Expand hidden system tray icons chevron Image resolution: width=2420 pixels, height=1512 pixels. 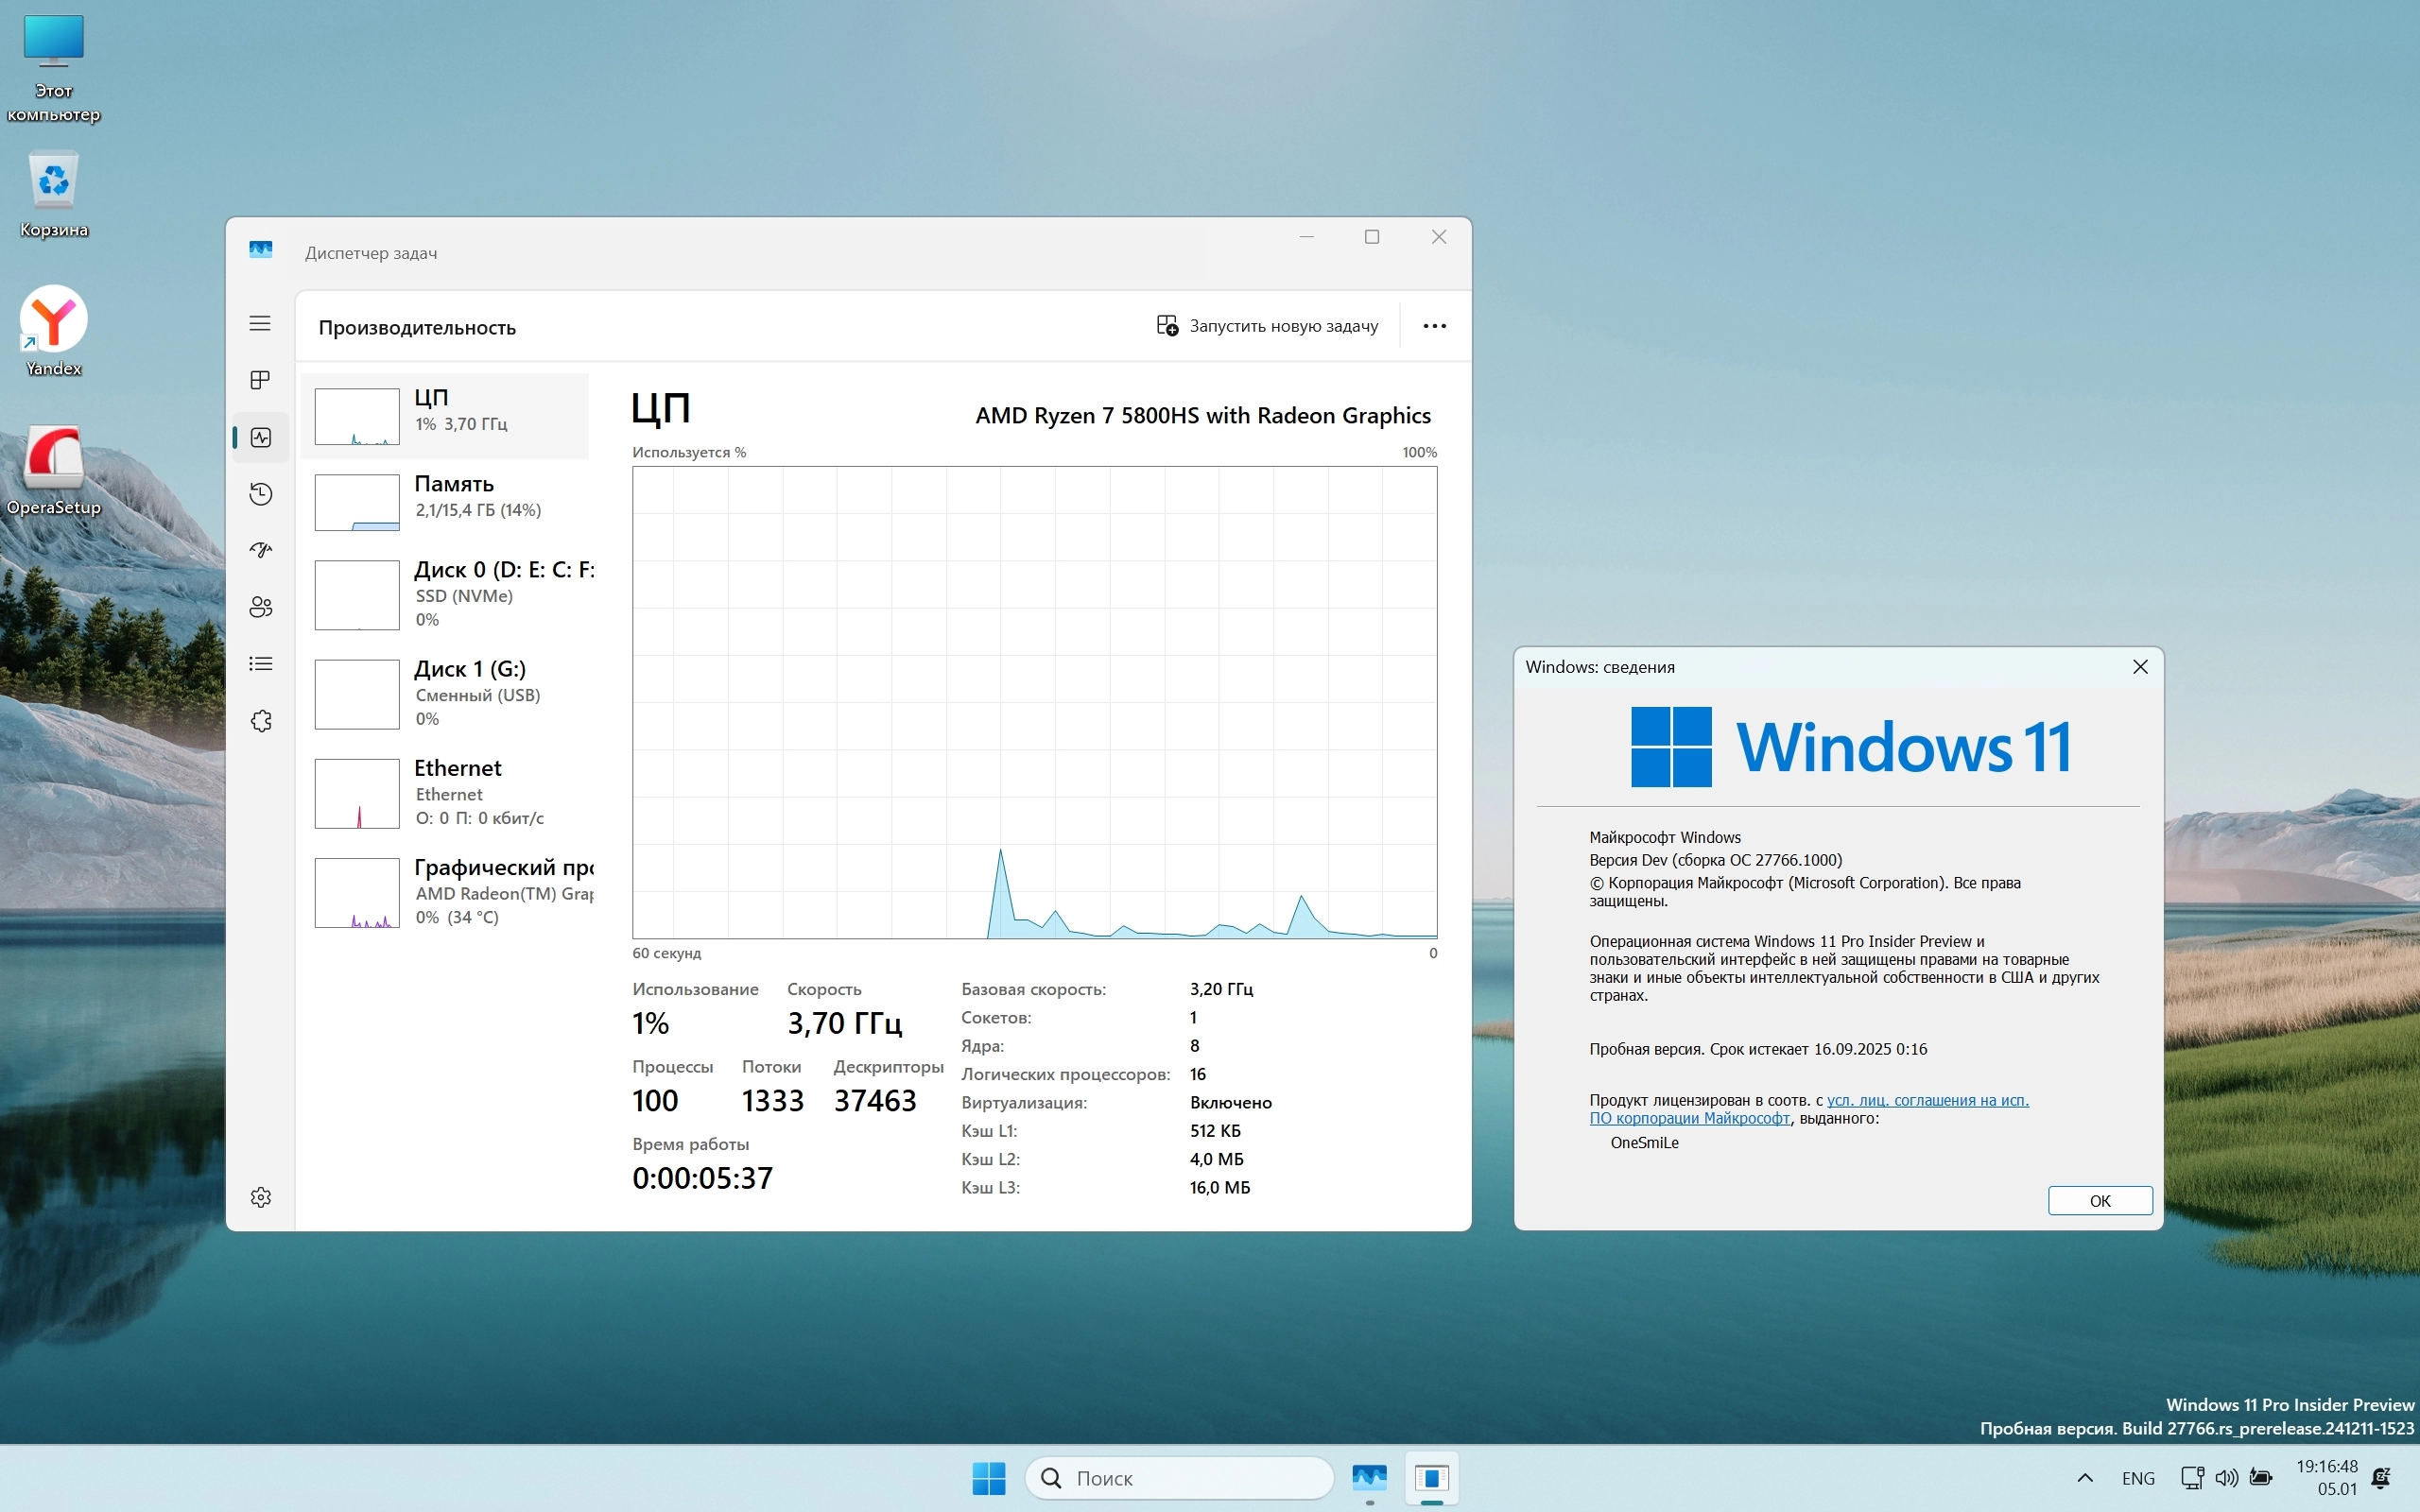tap(2085, 1478)
